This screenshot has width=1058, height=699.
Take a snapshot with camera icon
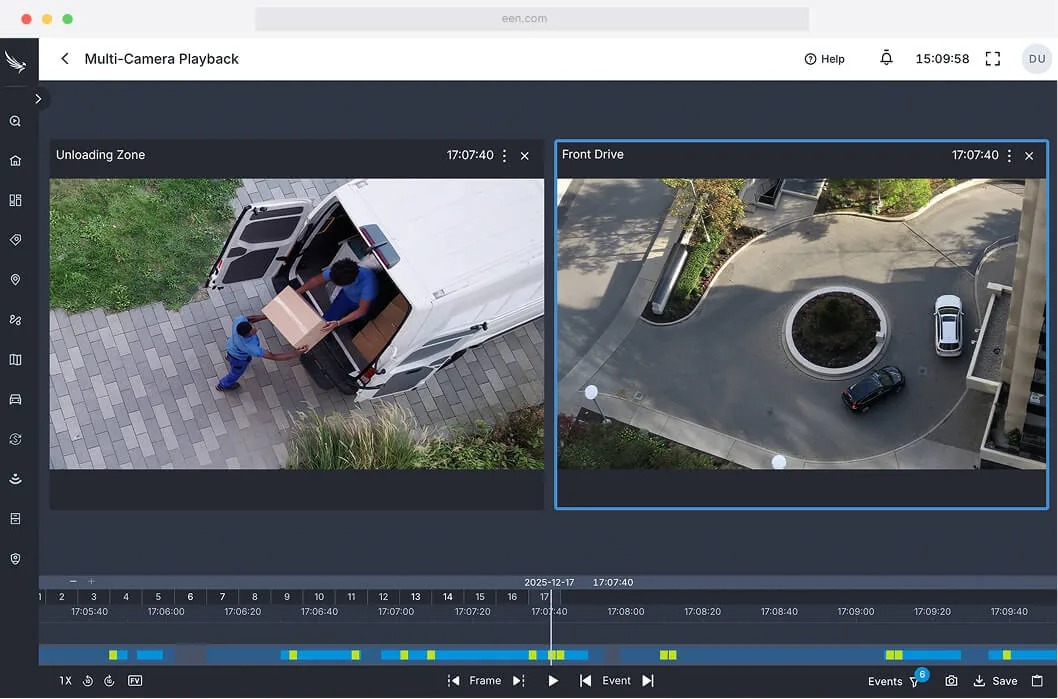[x=951, y=681]
